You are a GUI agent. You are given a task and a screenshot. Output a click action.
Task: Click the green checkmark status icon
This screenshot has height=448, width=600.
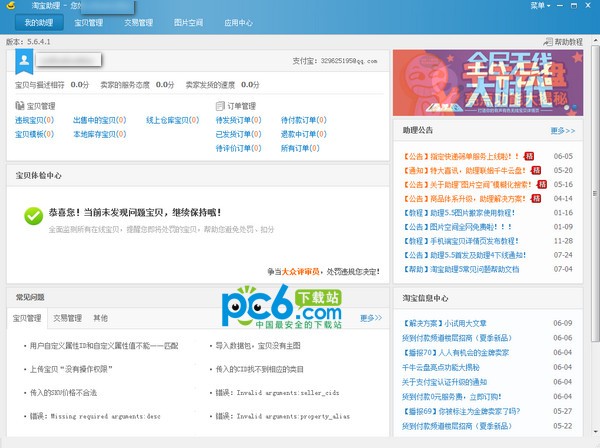[31, 212]
